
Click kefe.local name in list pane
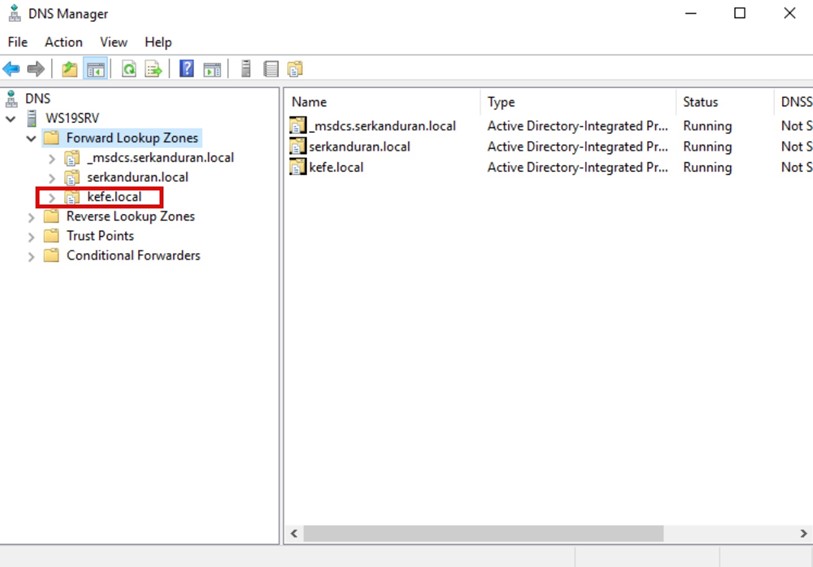pos(336,167)
